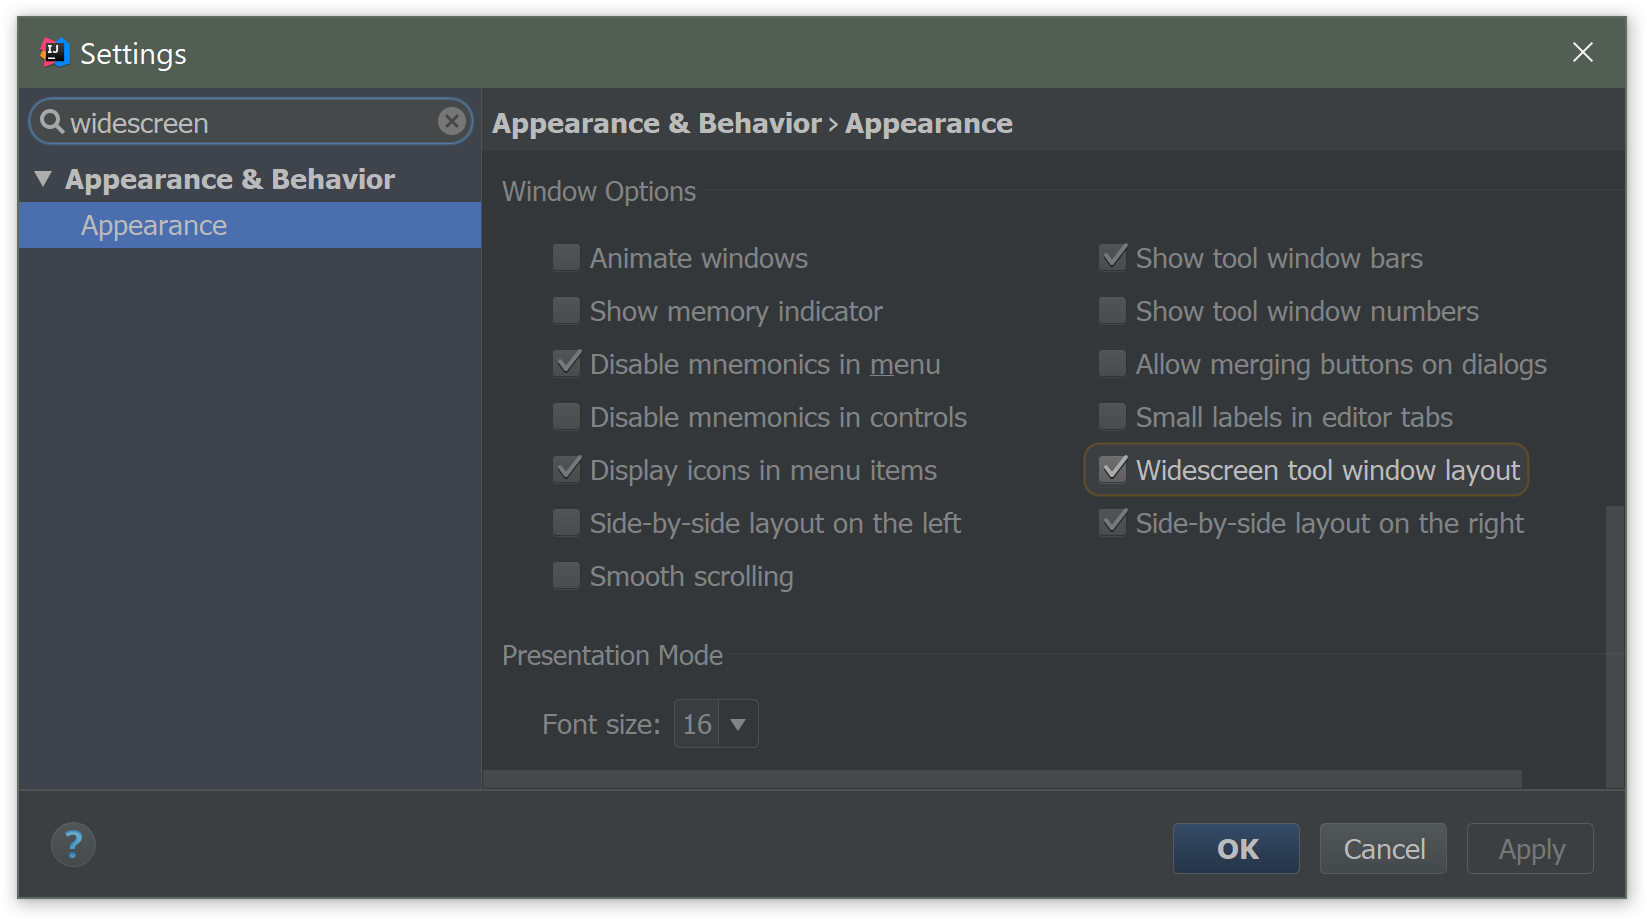Check Disable mnemonics in controls
Viewport: 1647px width, 919px height.
click(566, 417)
